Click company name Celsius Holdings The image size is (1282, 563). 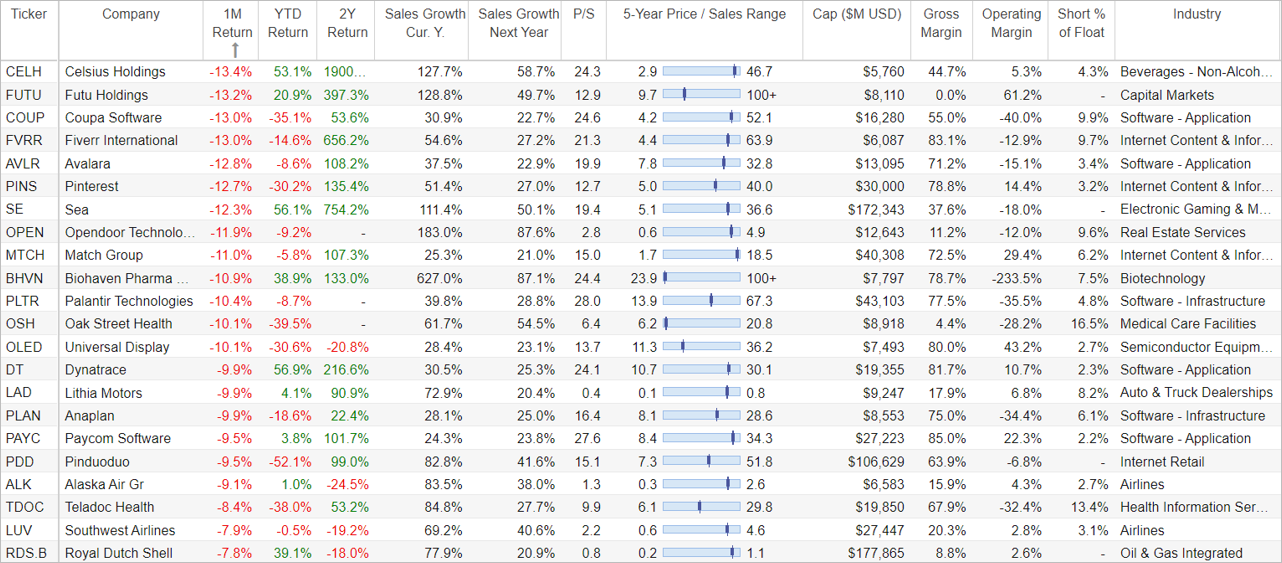coord(115,72)
